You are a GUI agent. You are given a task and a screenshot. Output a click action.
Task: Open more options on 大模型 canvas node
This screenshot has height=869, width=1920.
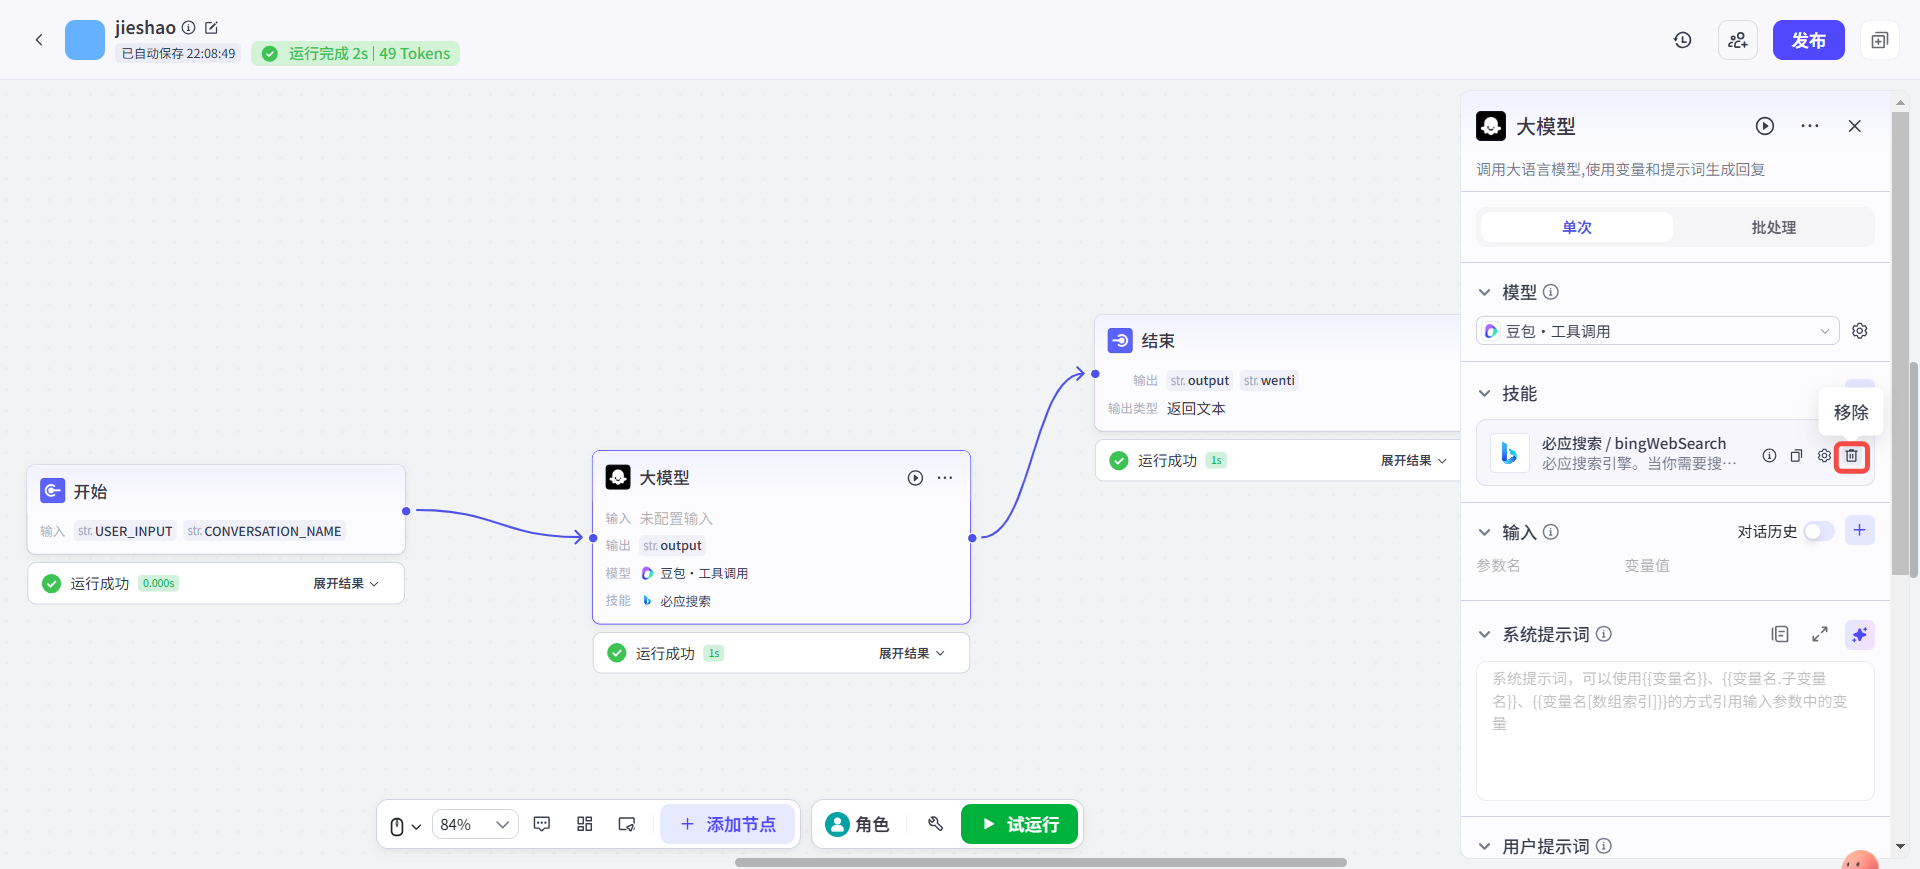pos(945,478)
